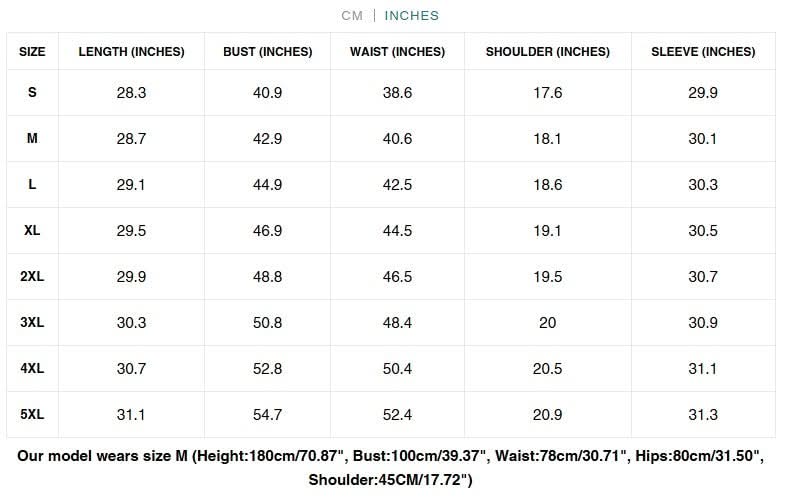This screenshot has height=504, width=785.
Task: Select the 4XL size row label
Action: tap(32, 369)
